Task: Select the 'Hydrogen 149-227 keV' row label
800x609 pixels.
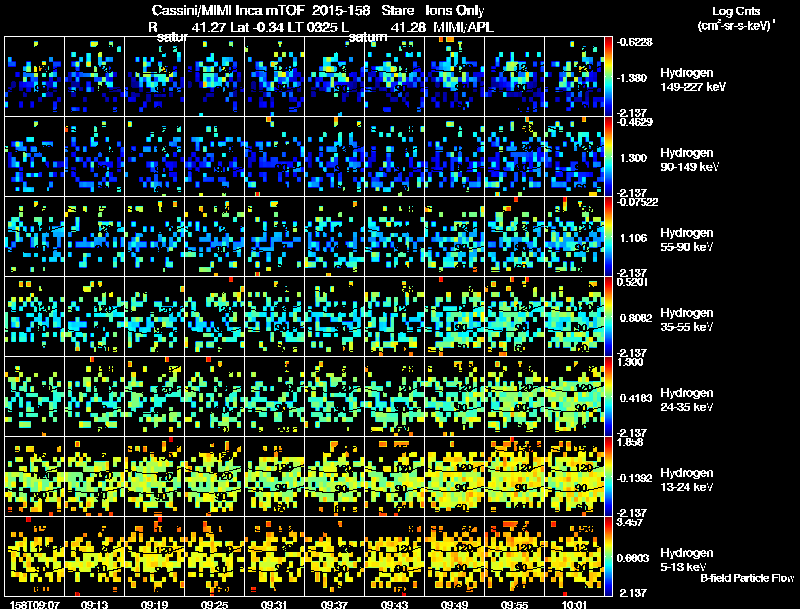Action: pyautogui.click(x=693, y=80)
